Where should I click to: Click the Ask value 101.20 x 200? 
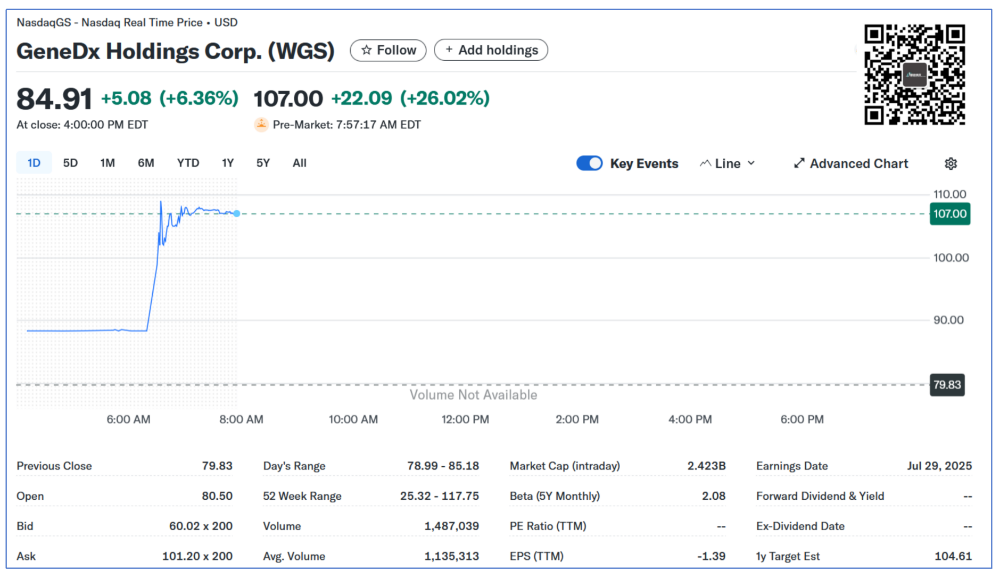tap(197, 556)
